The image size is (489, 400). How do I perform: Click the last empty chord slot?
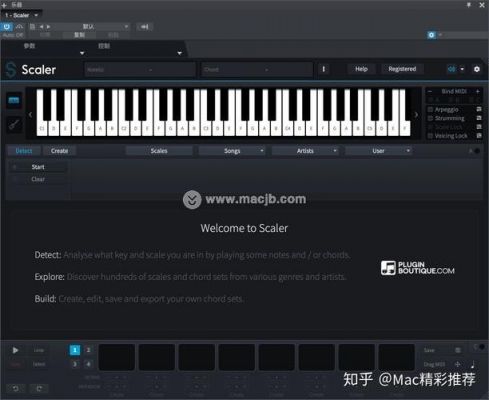[x=397, y=357]
